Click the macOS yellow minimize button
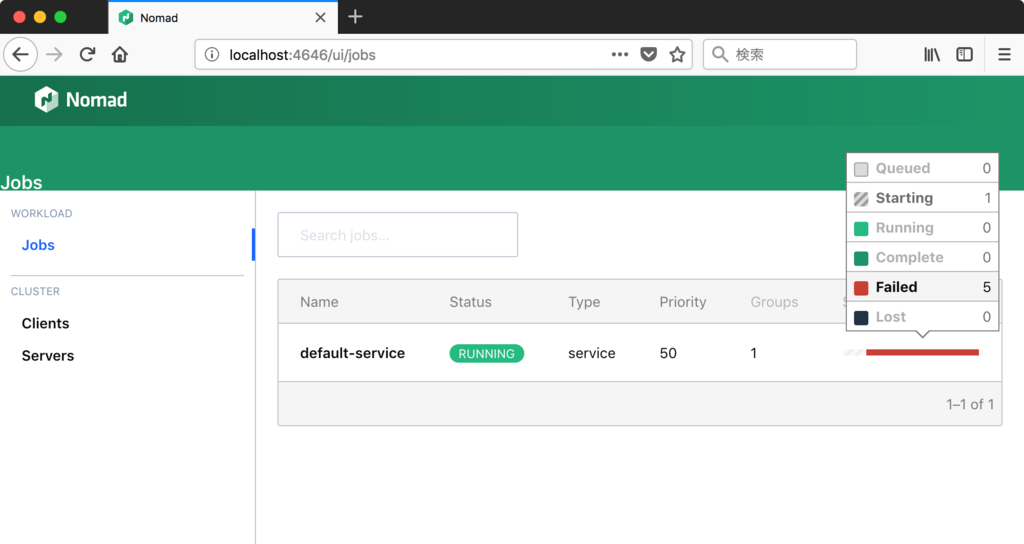This screenshot has width=1024, height=544. 40,17
